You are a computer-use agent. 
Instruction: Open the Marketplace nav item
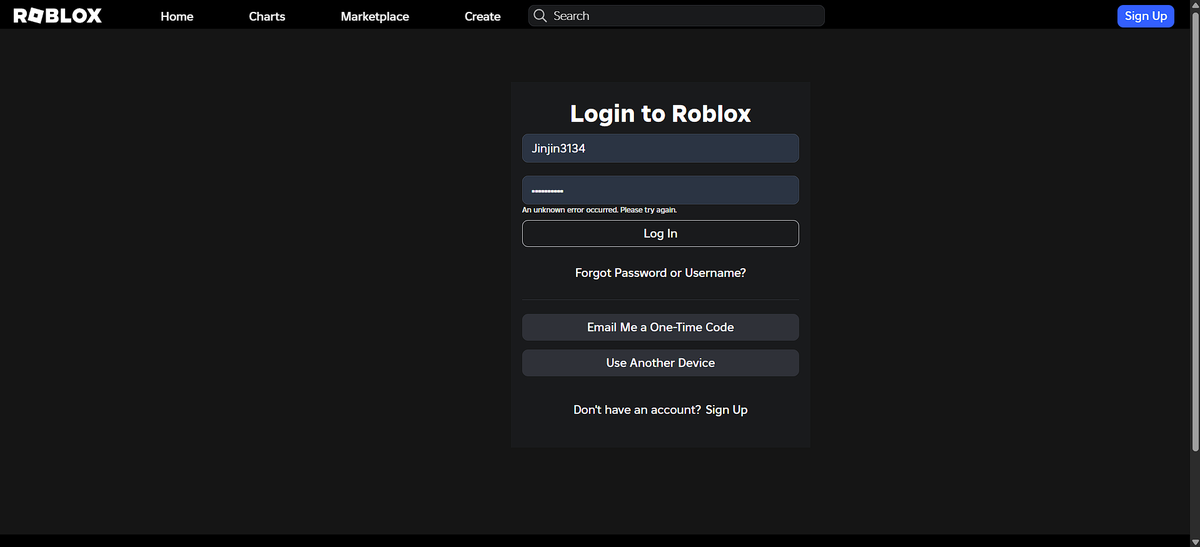pyautogui.click(x=375, y=16)
